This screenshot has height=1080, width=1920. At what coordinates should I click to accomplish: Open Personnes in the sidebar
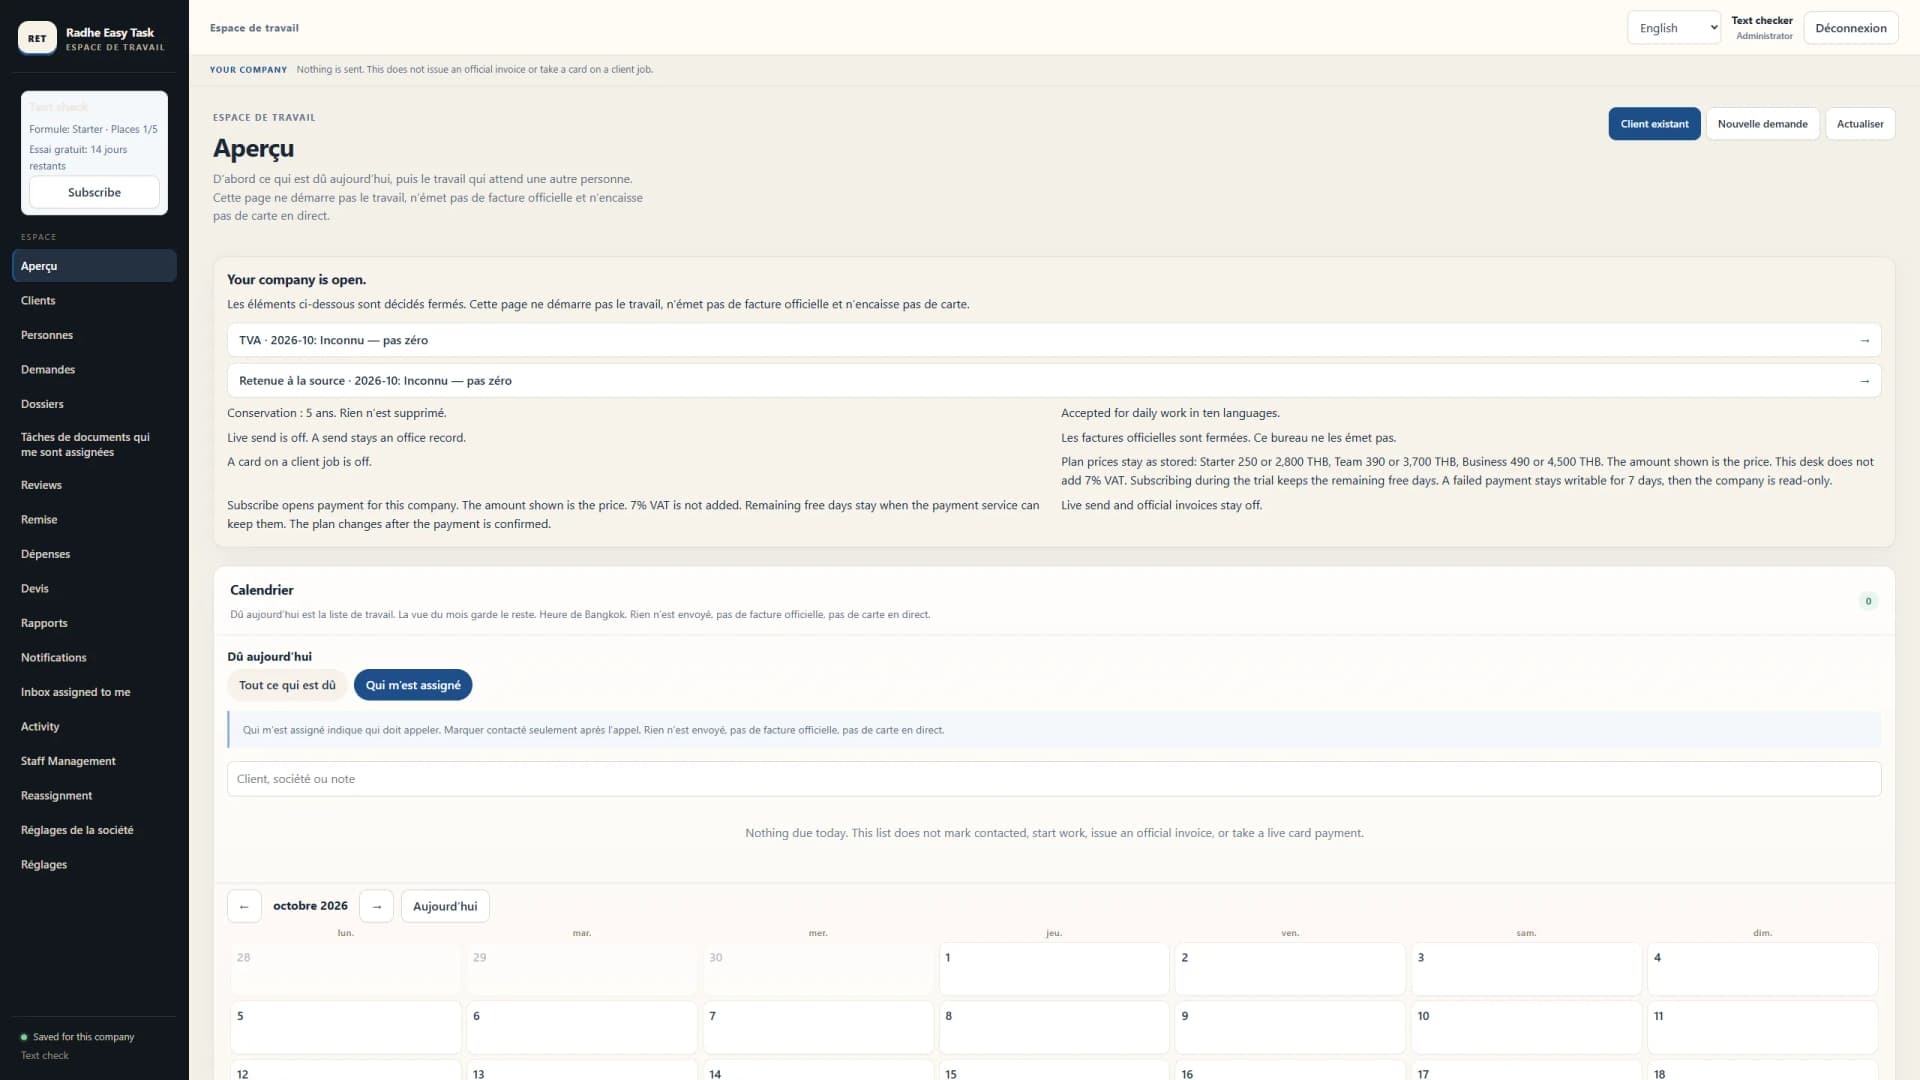pos(94,335)
